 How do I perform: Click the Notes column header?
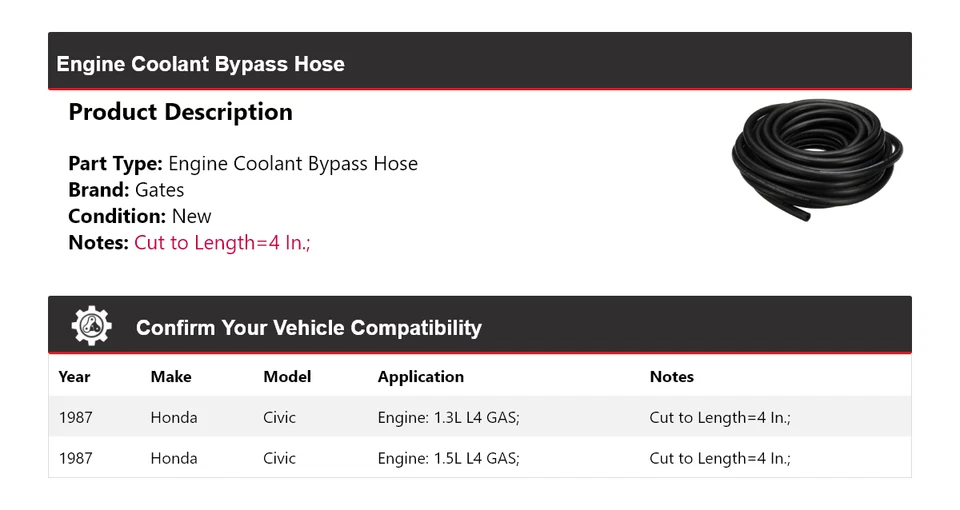[x=671, y=377]
